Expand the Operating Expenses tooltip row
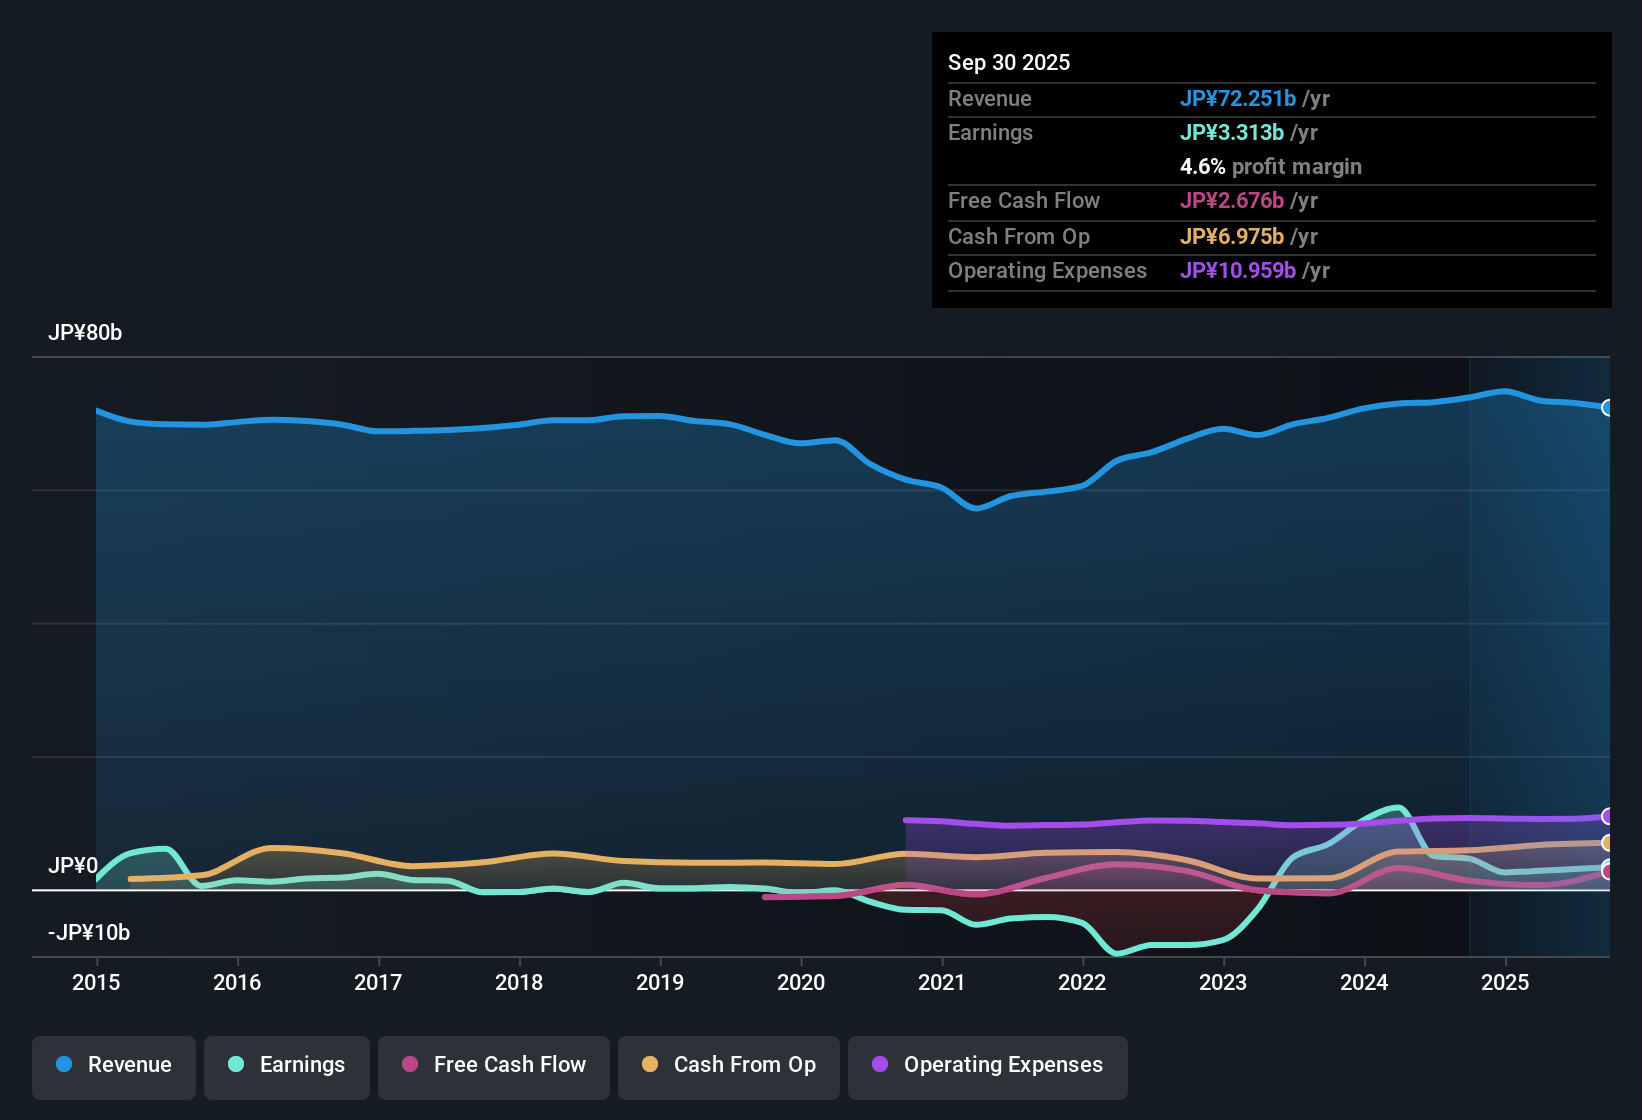The width and height of the screenshot is (1642, 1120). click(1047, 270)
